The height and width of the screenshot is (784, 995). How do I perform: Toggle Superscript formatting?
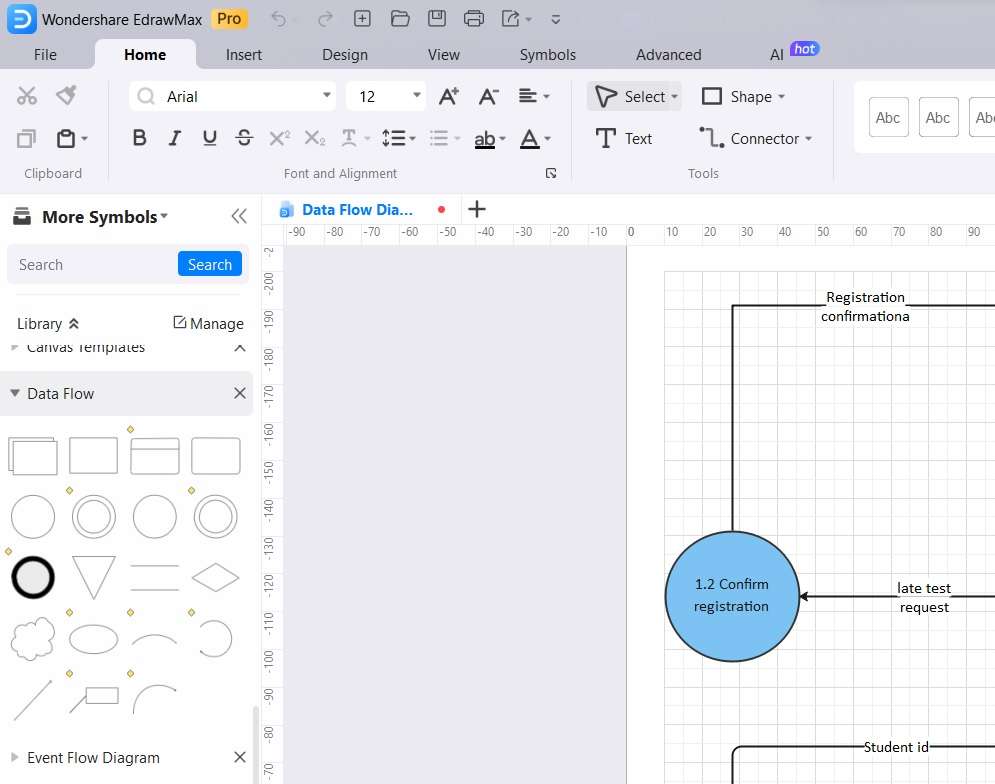click(x=279, y=138)
